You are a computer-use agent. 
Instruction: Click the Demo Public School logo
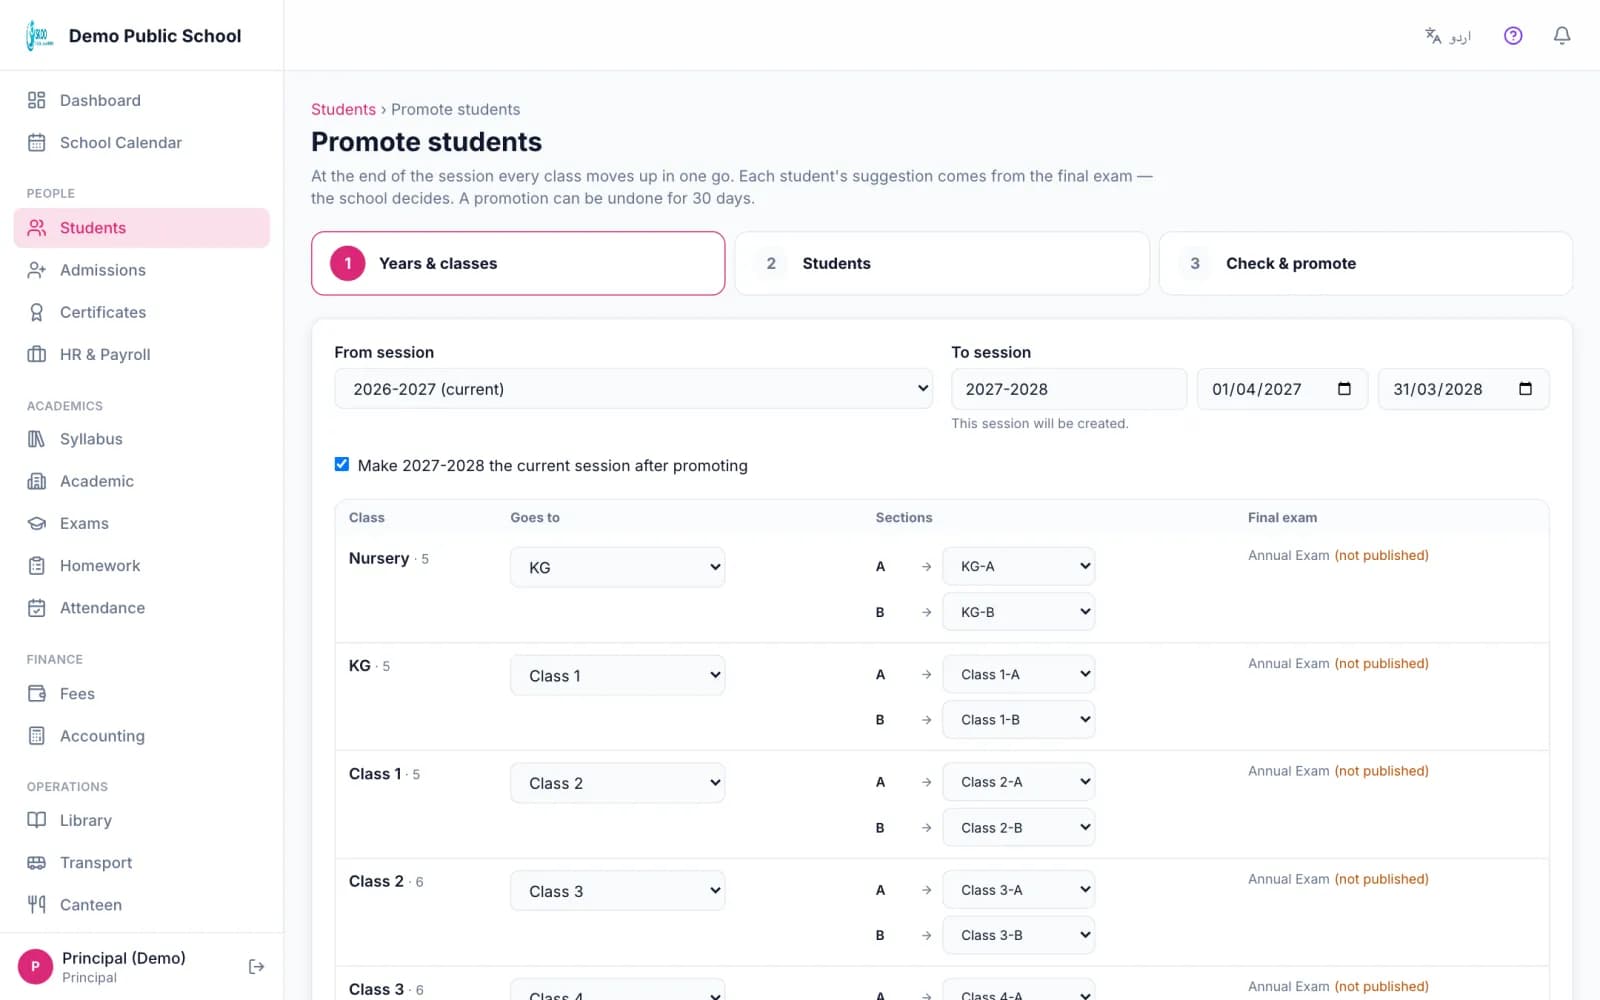[x=39, y=36]
